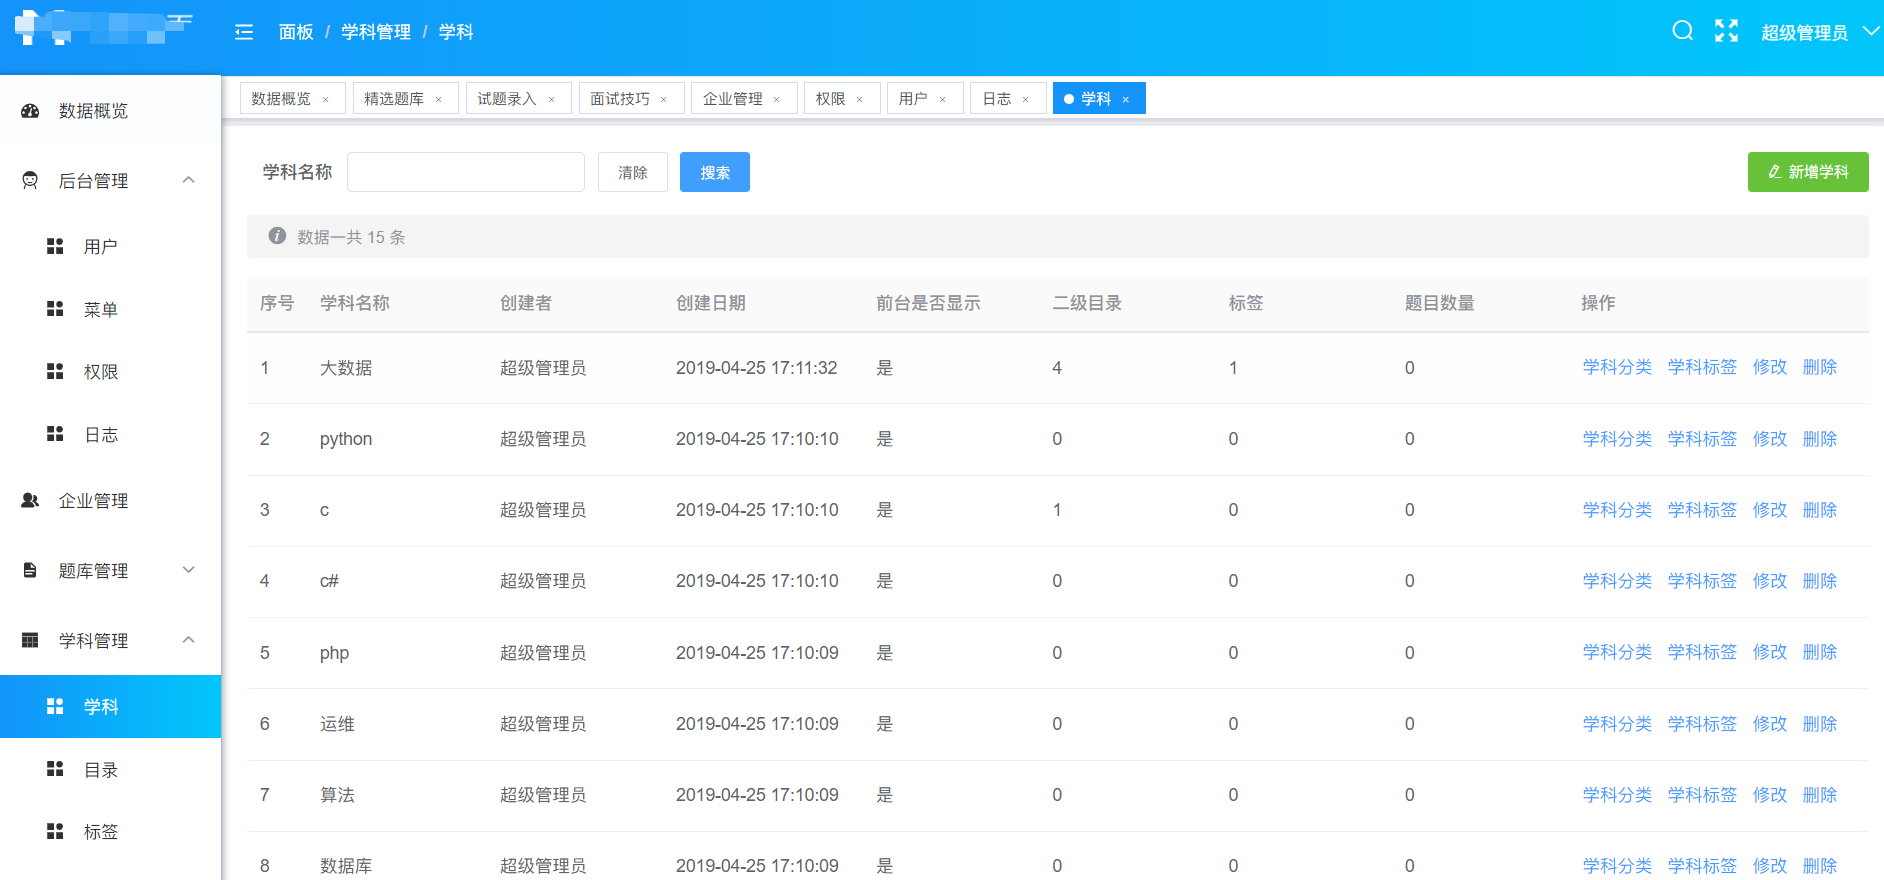Click the 题目数量 column header
This screenshot has height=880, width=1884.
click(1439, 303)
